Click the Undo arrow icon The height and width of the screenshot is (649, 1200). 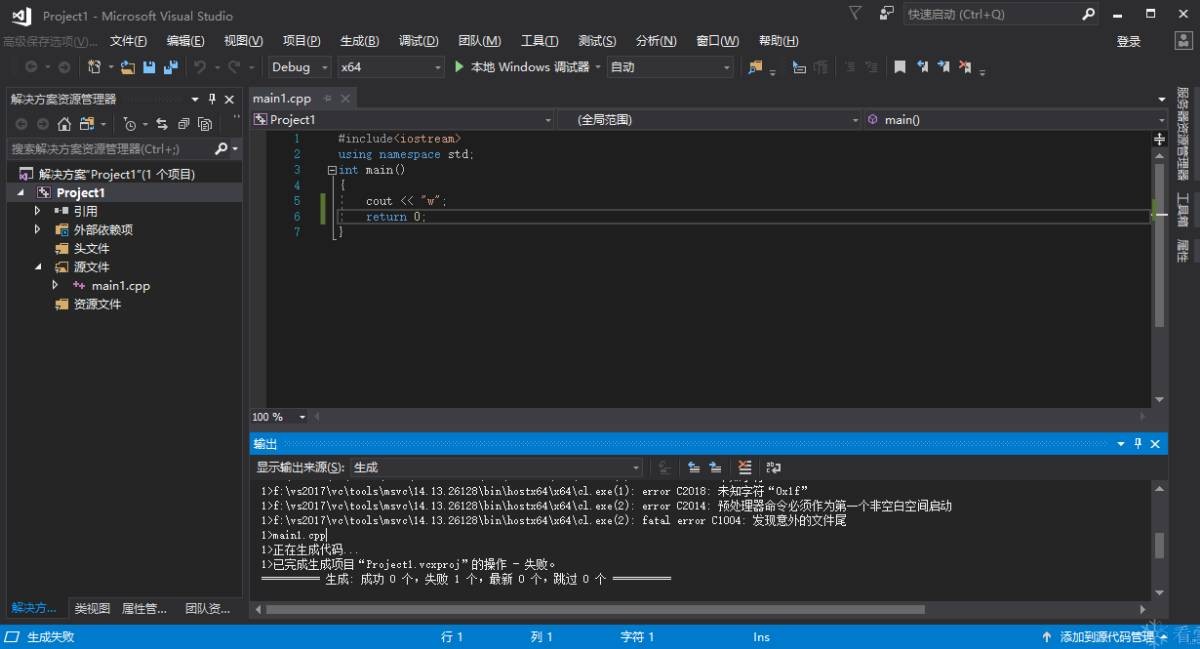pyautogui.click(x=200, y=67)
